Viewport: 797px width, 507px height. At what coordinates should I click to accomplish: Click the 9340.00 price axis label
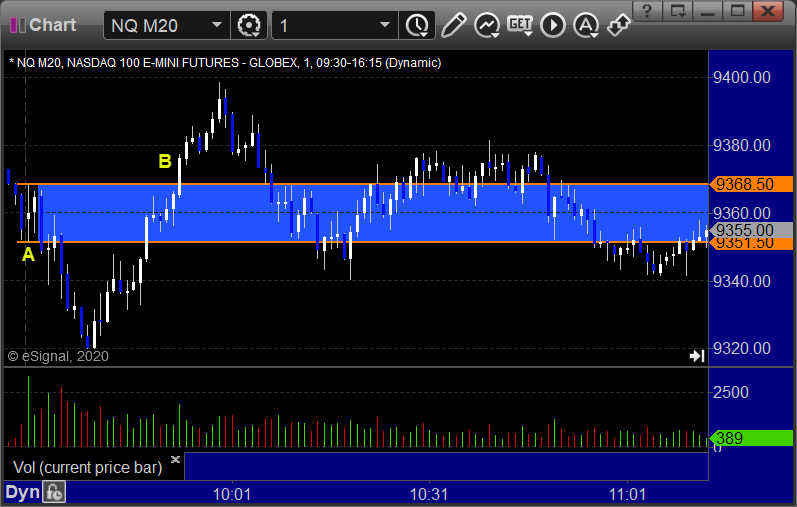click(742, 281)
